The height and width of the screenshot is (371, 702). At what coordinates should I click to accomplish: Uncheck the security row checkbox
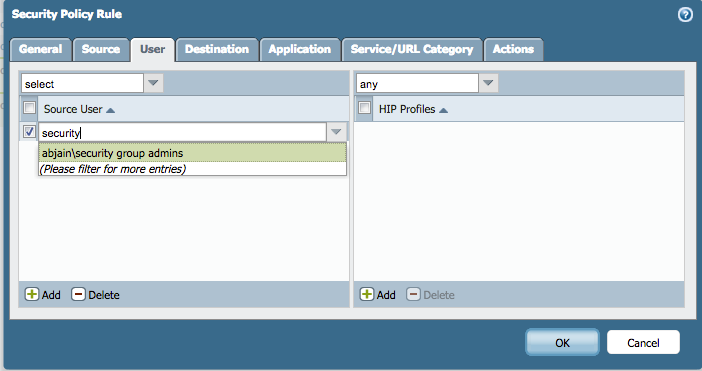(30, 132)
